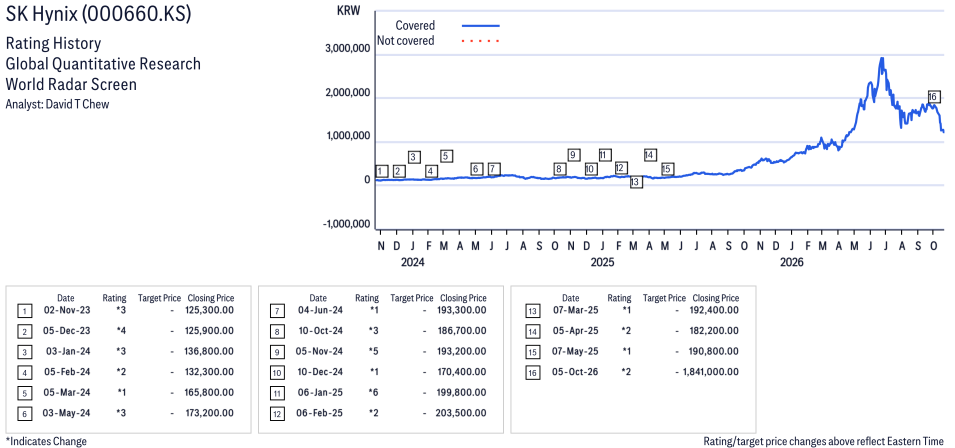Viewport: 955px width, 448px height.
Task: Click the closing price 125,900.00
Action: [209, 332]
